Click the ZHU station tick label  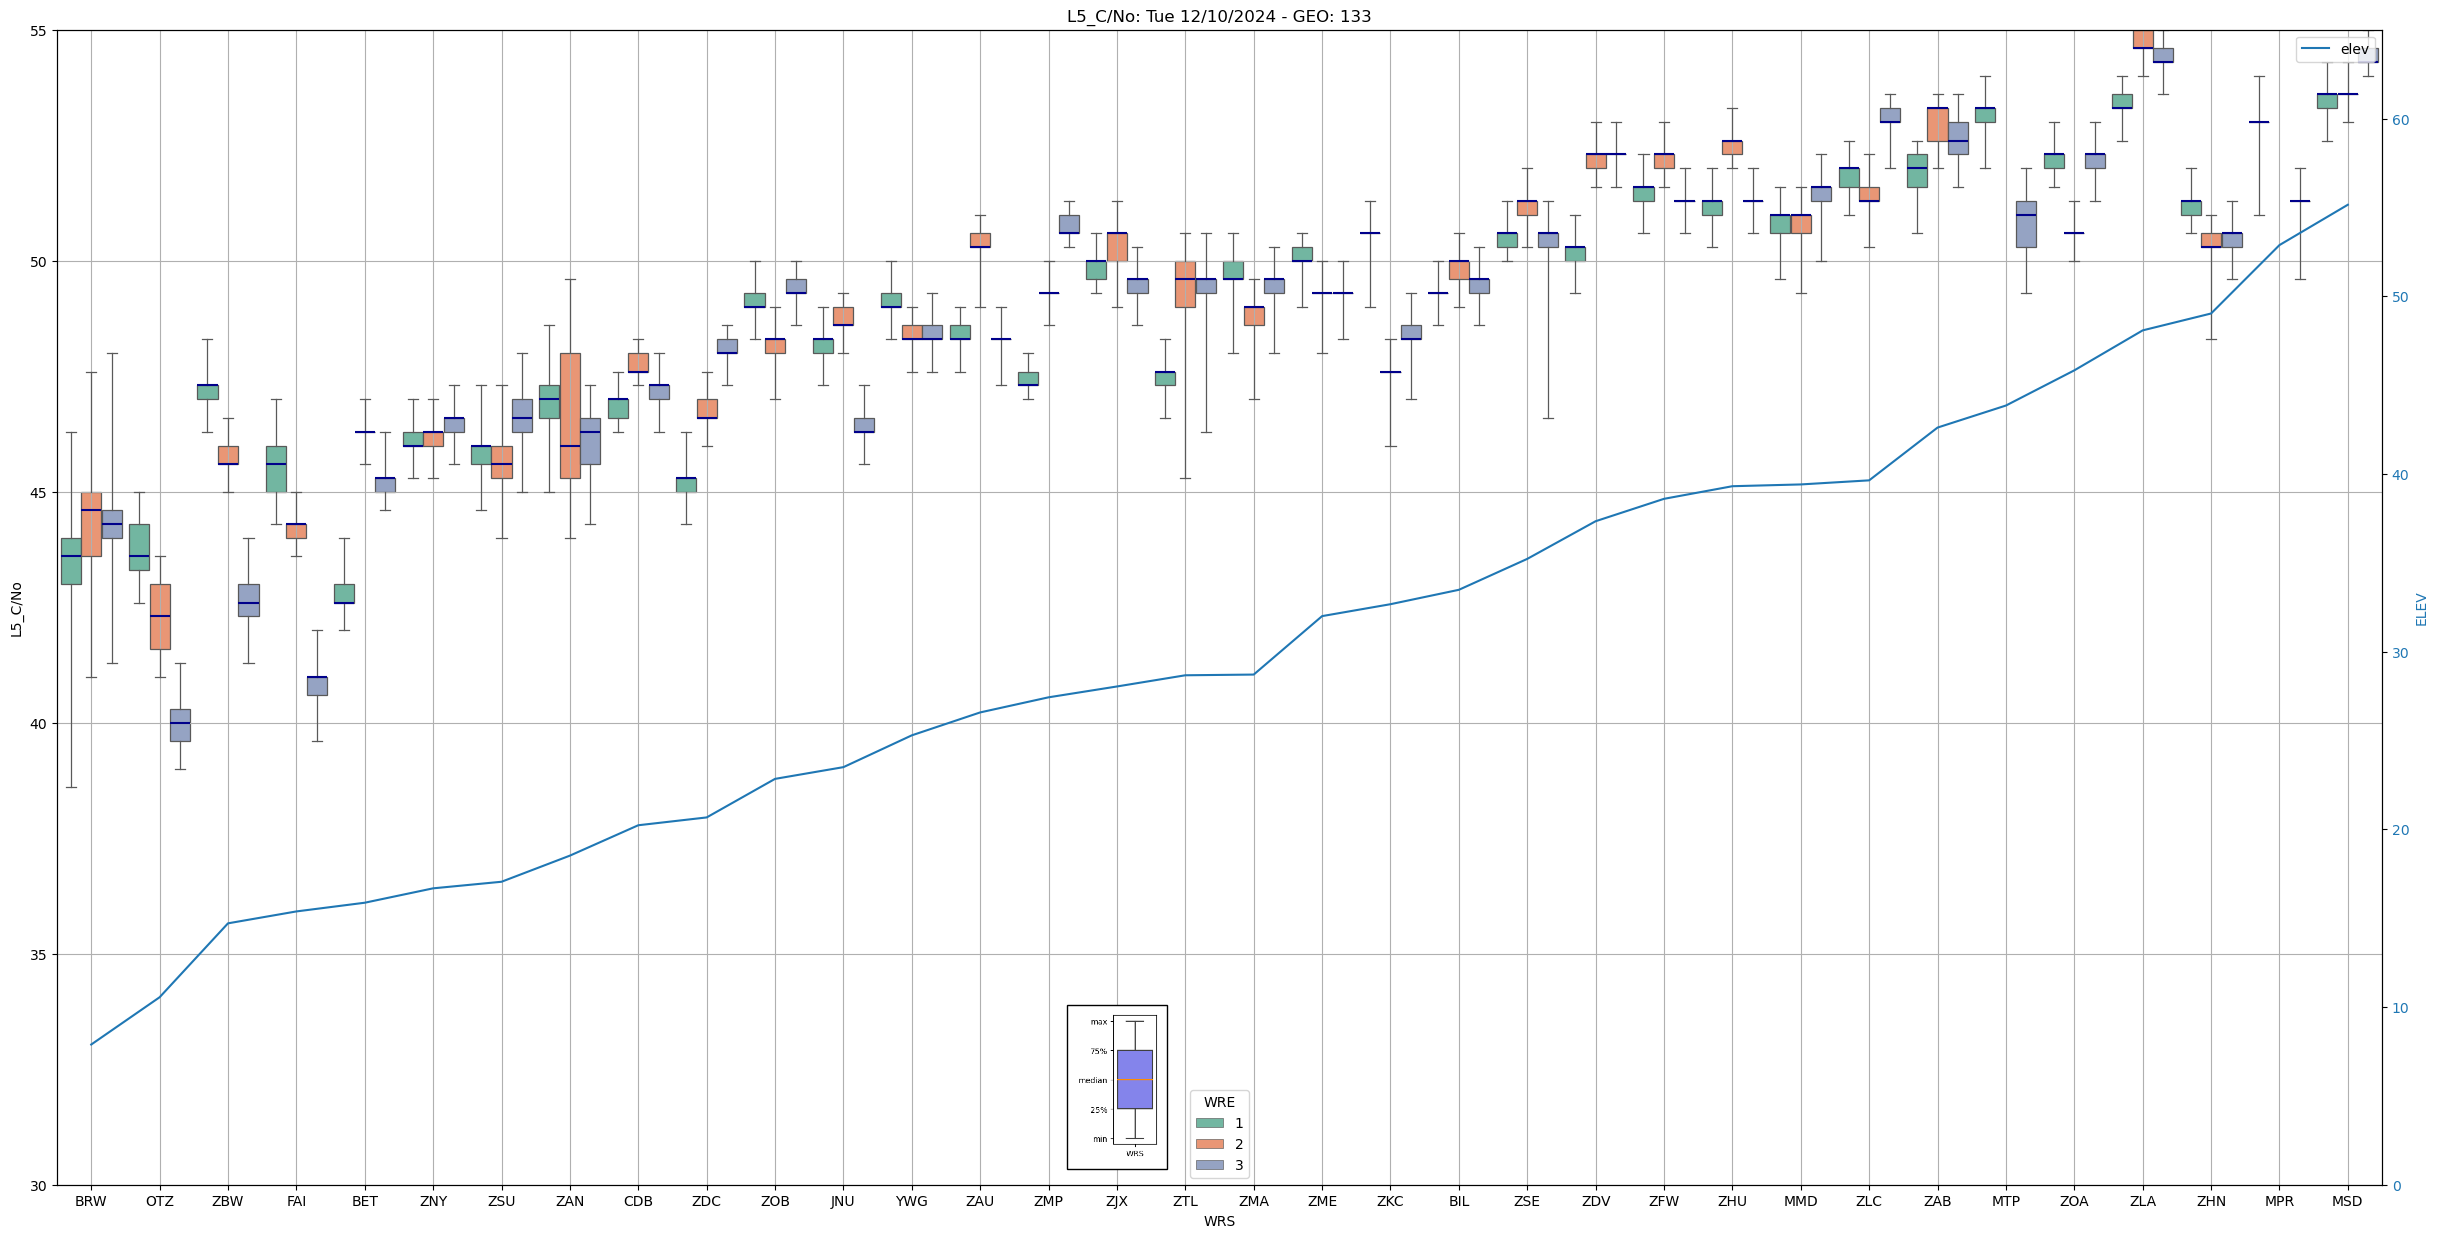pyautogui.click(x=1732, y=1201)
